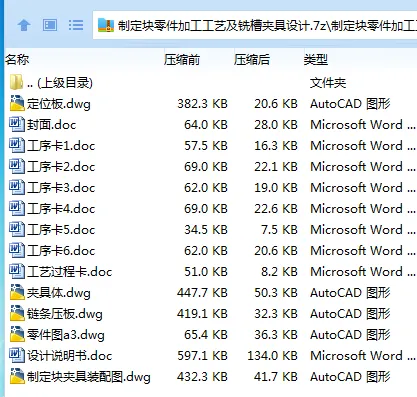The height and width of the screenshot is (397, 417).
Task: Sort by the 名称 column header
Action: (17, 60)
